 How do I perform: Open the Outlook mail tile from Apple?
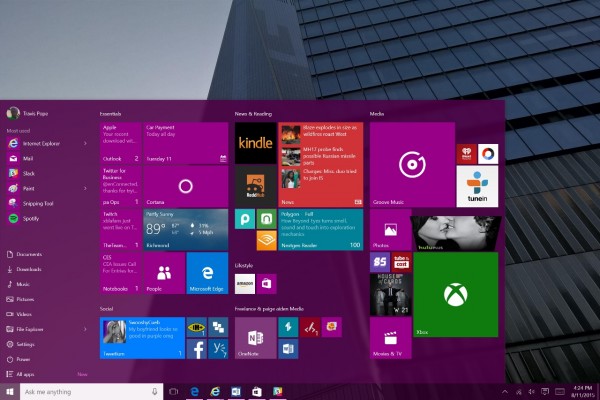click(x=121, y=143)
